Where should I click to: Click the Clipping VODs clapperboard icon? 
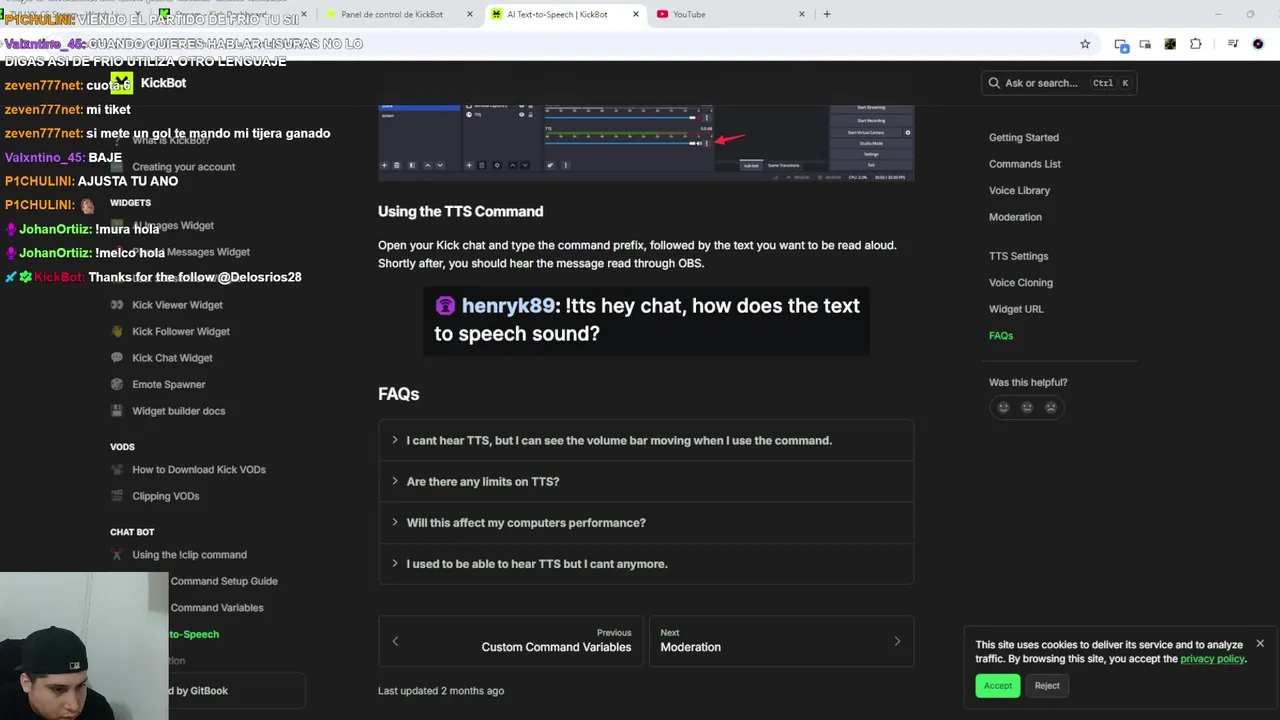117,496
